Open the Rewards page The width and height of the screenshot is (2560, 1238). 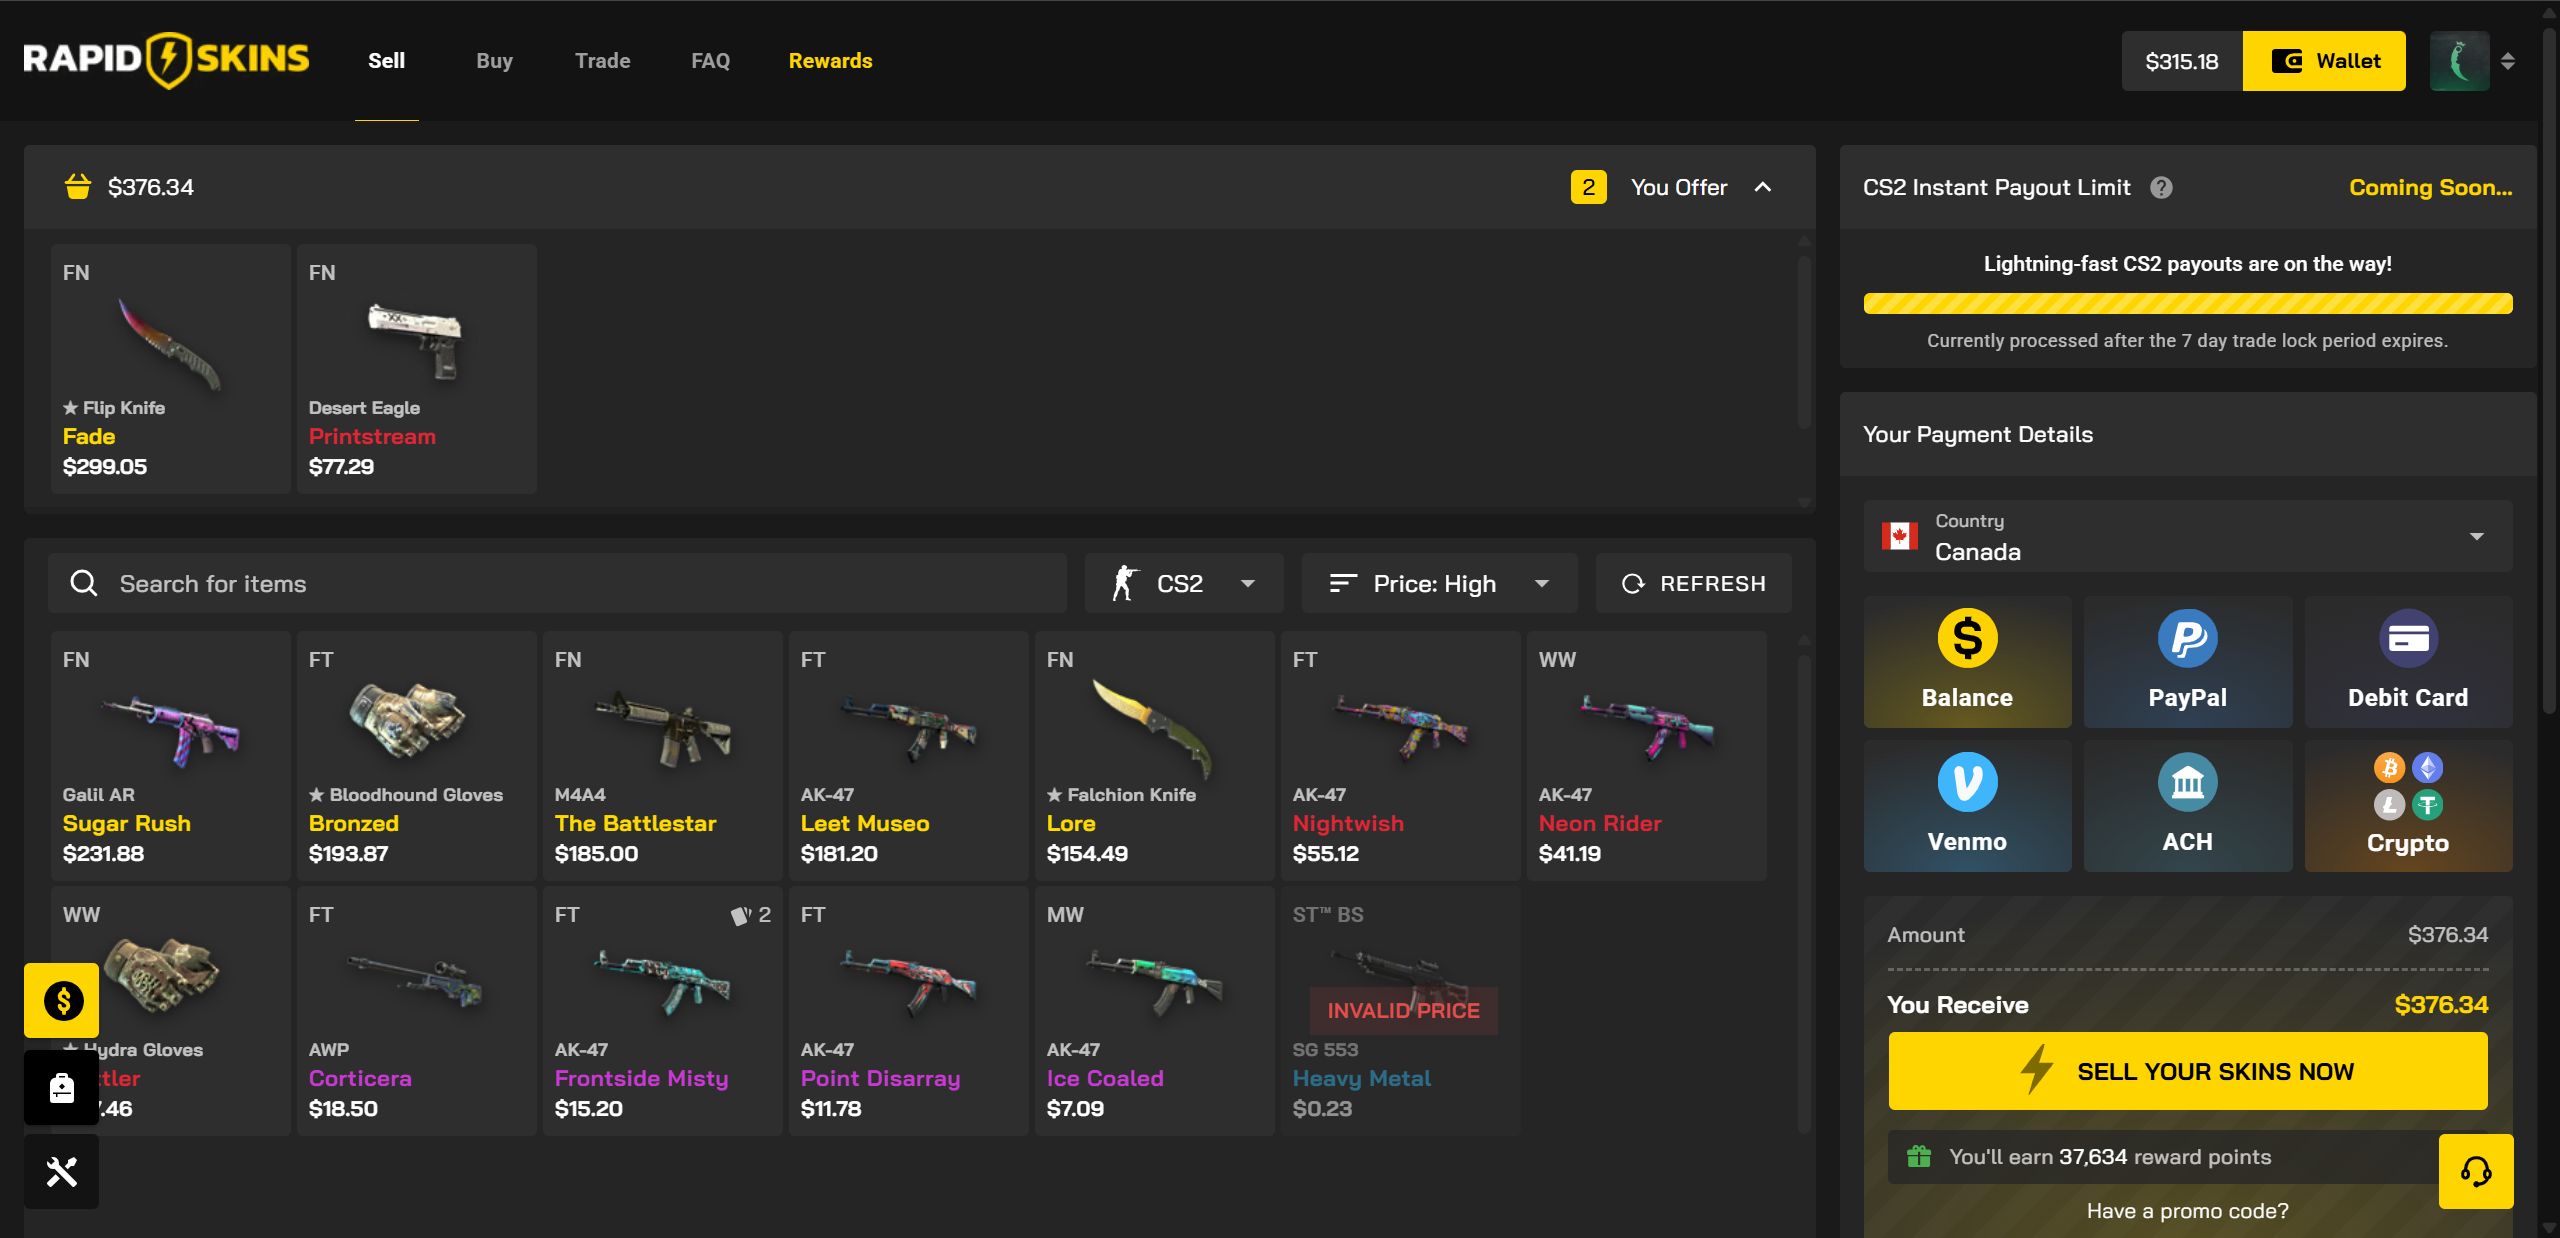tap(830, 61)
